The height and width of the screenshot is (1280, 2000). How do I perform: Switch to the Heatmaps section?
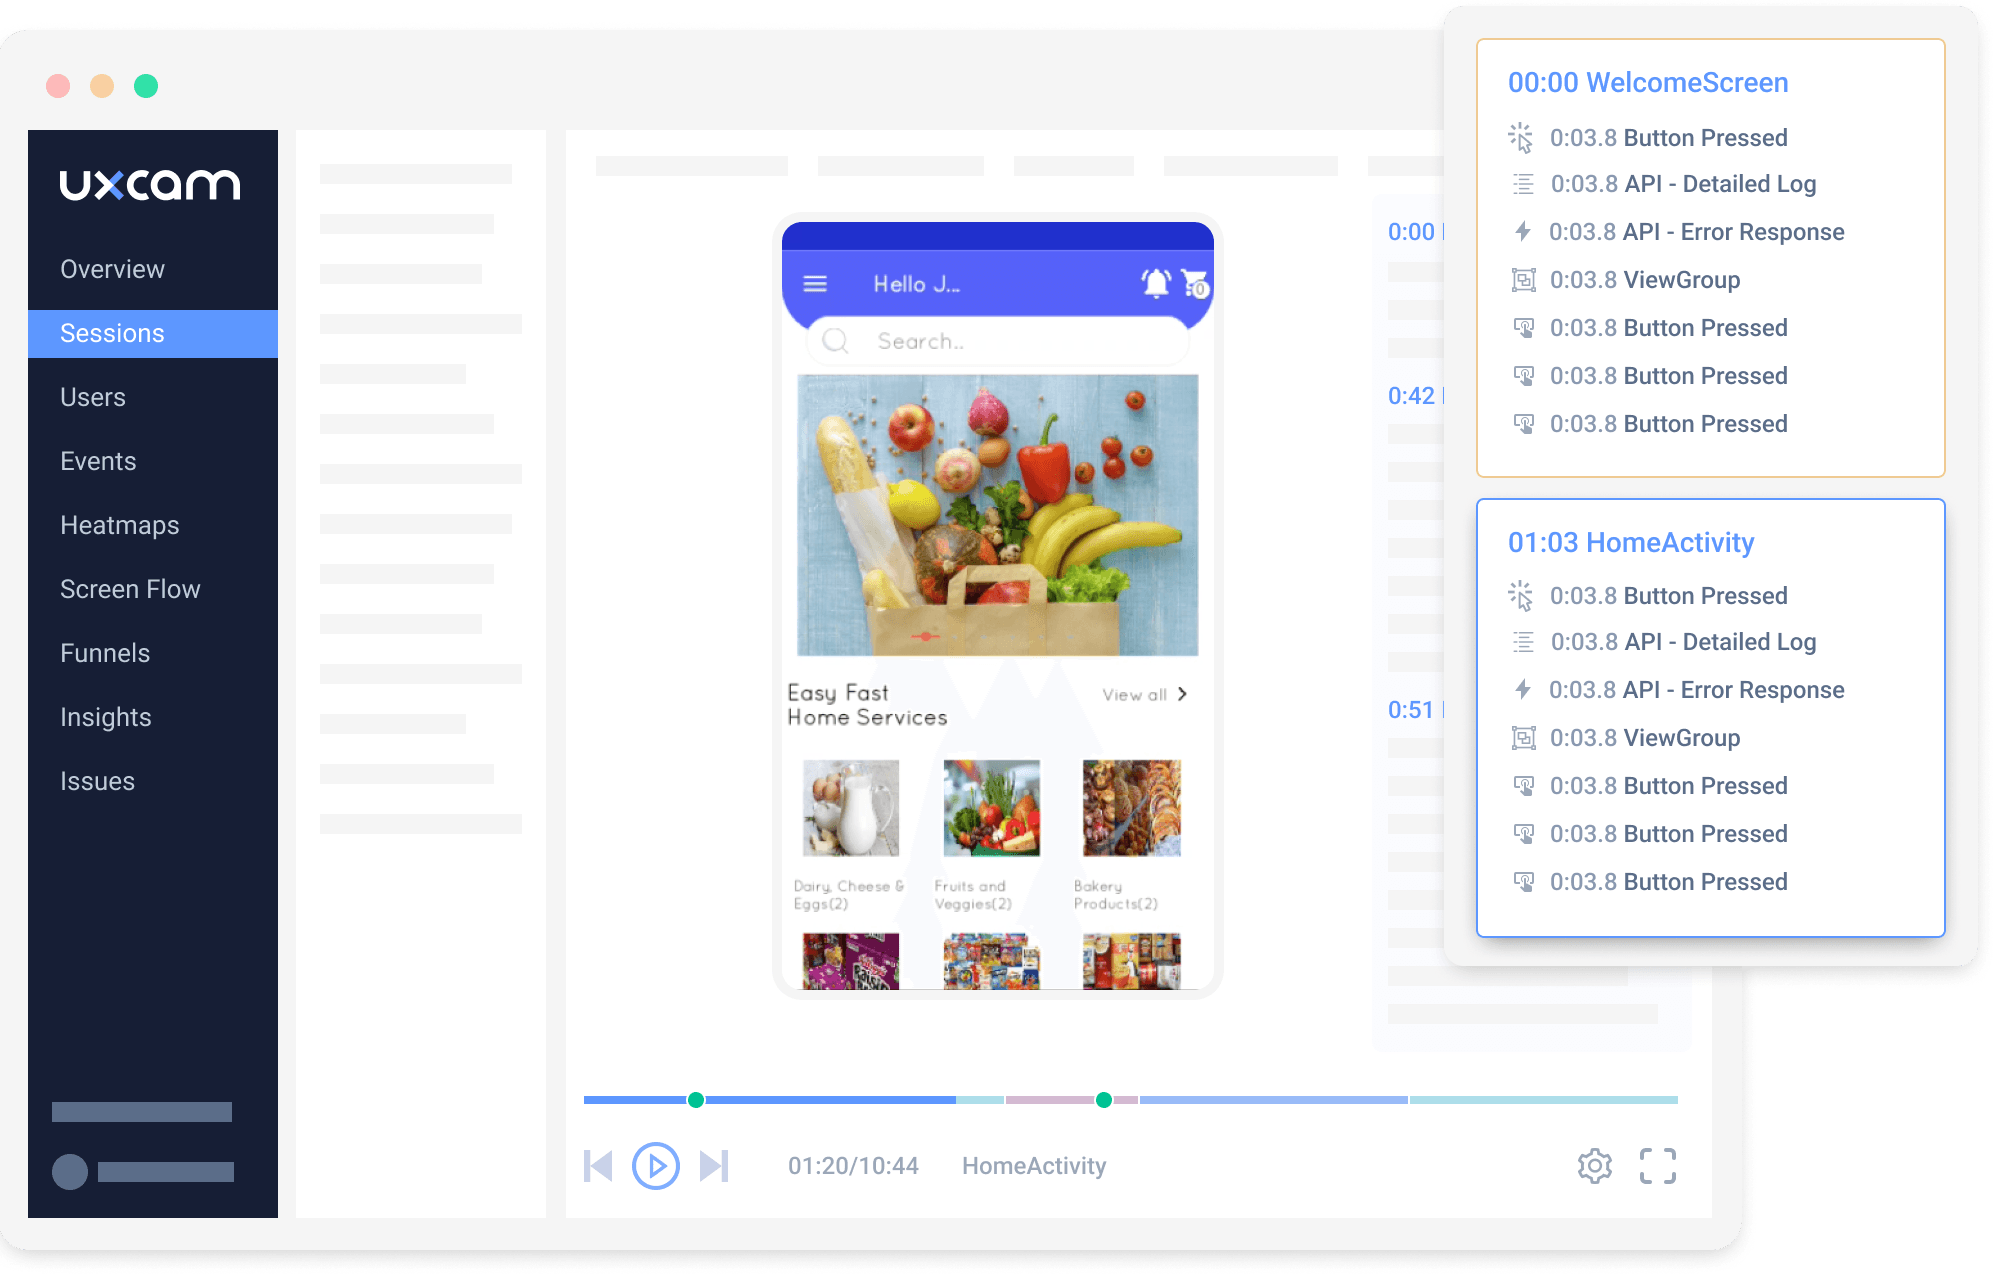120,524
